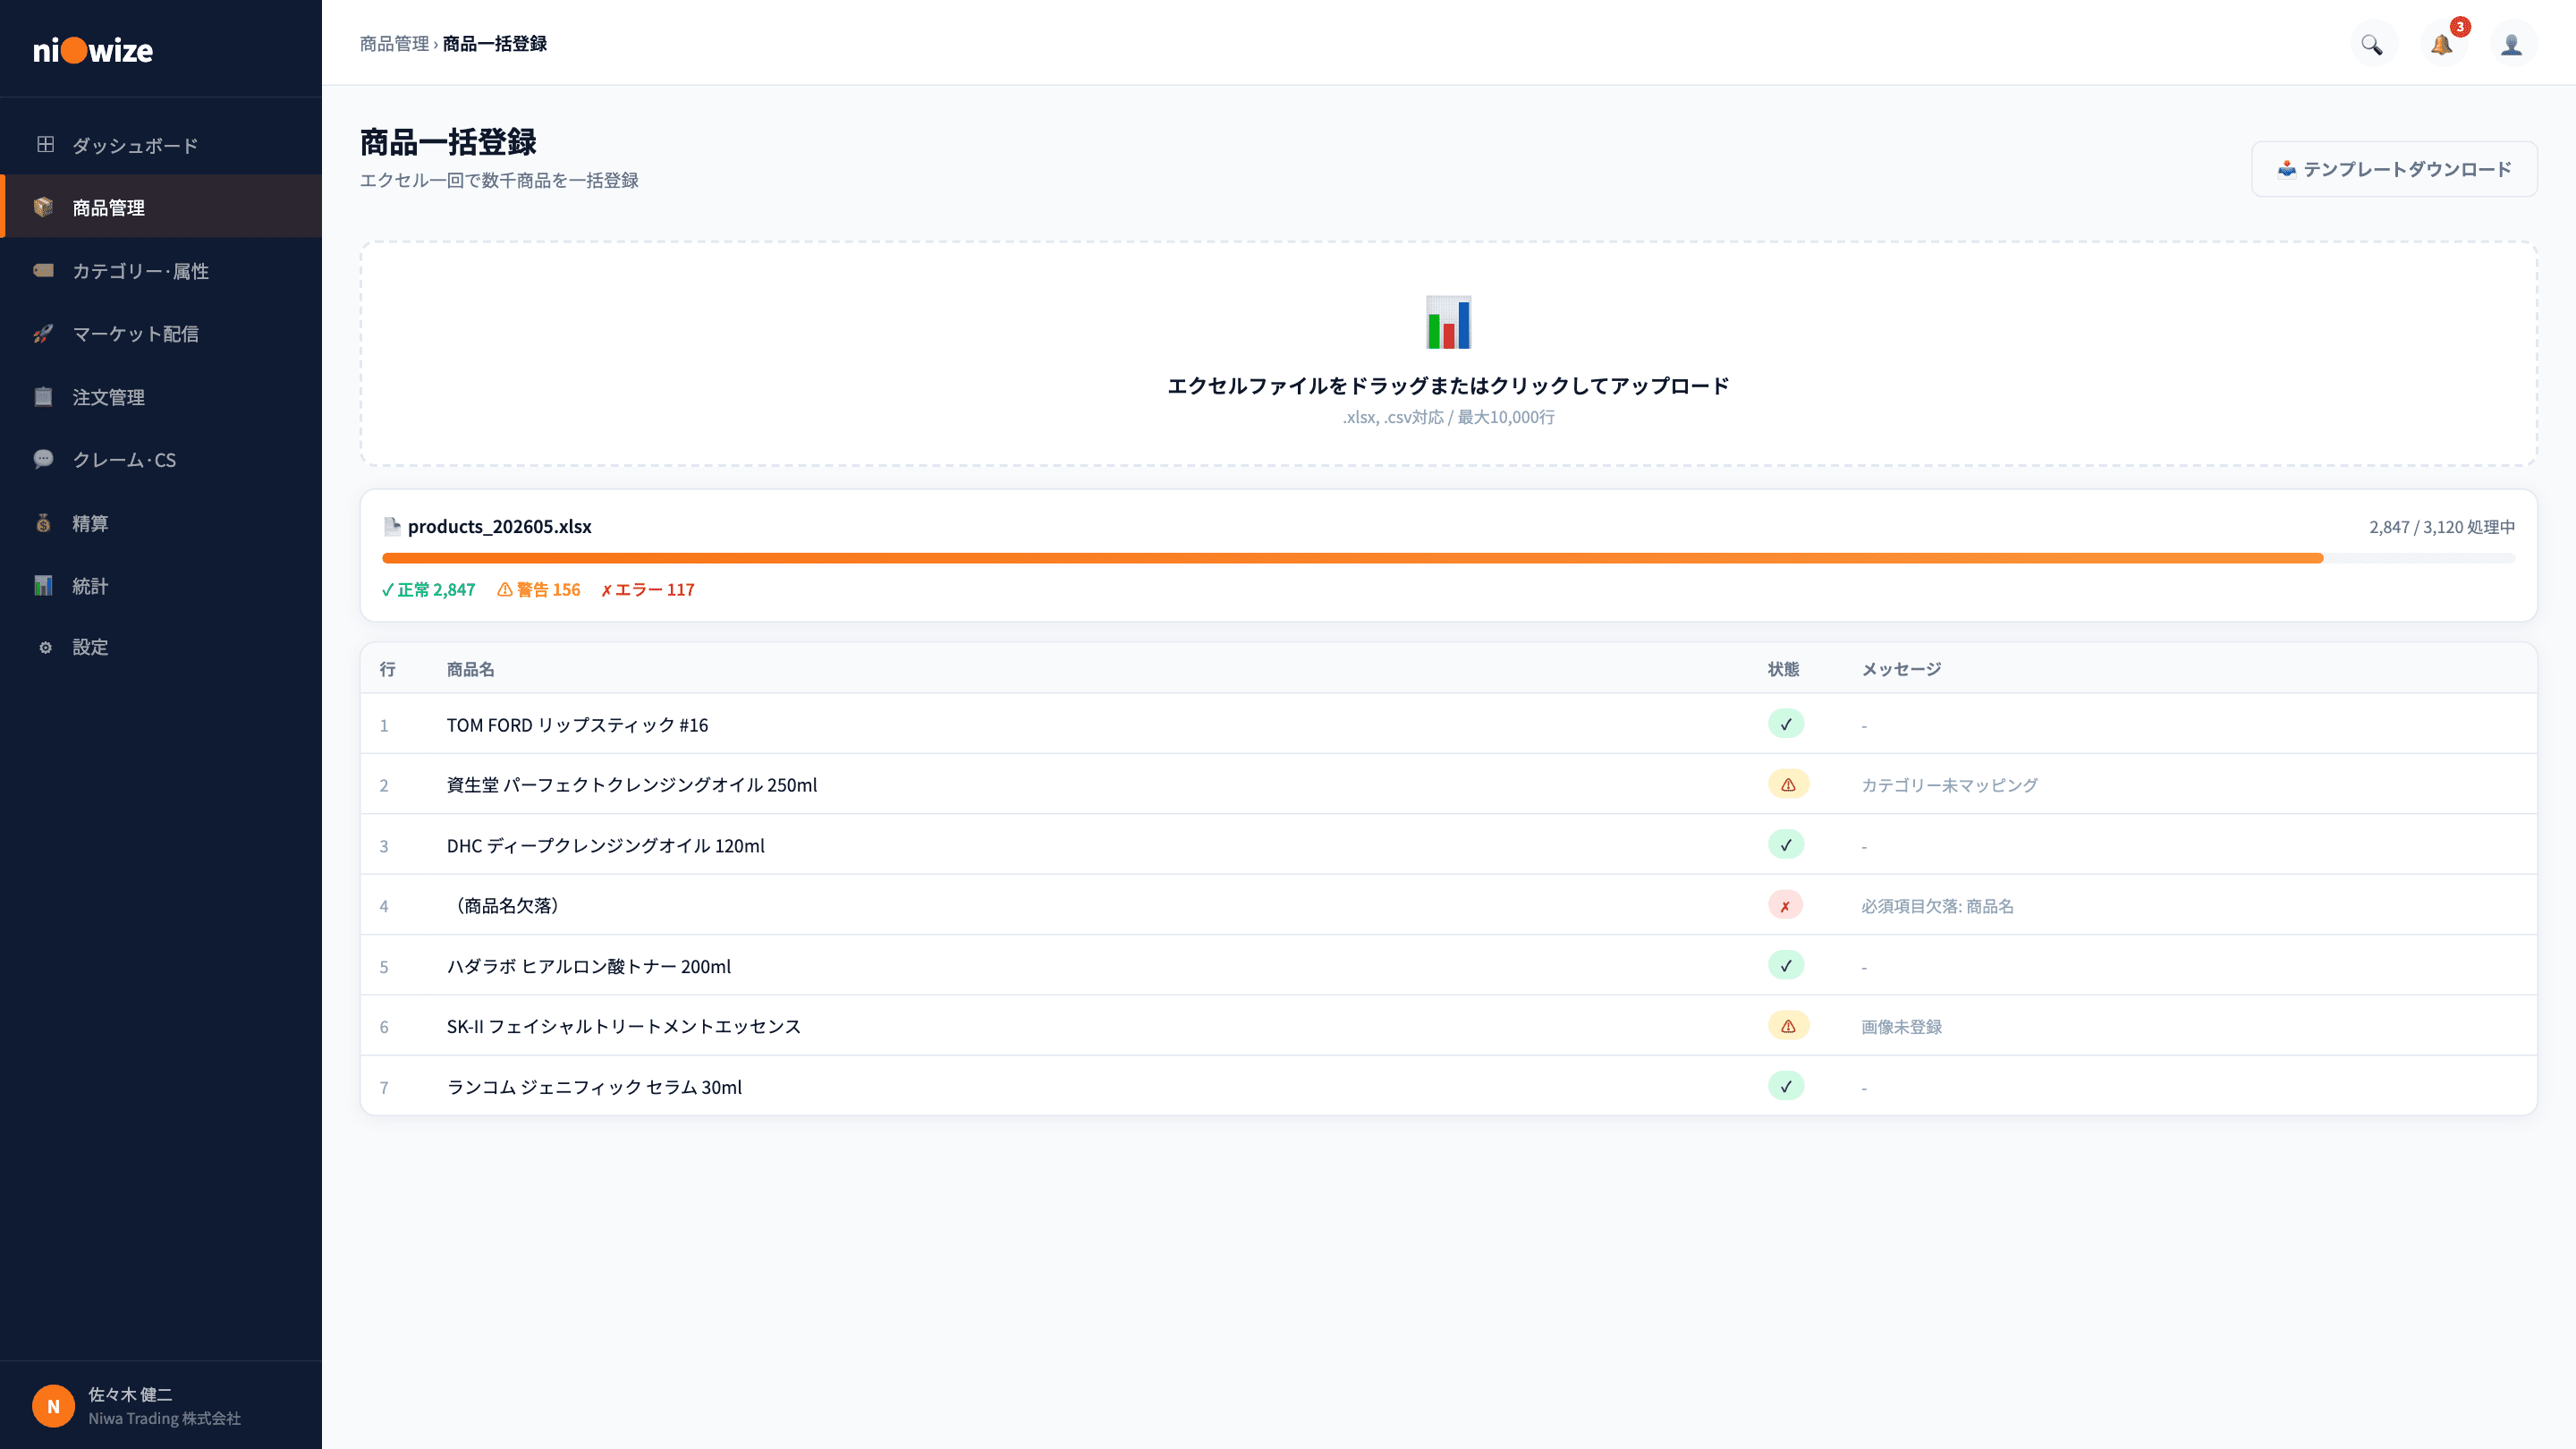This screenshot has width=2576, height=1449.
Task: Click 2,847 / 3,120 処理中 status text
Action: (2441, 527)
